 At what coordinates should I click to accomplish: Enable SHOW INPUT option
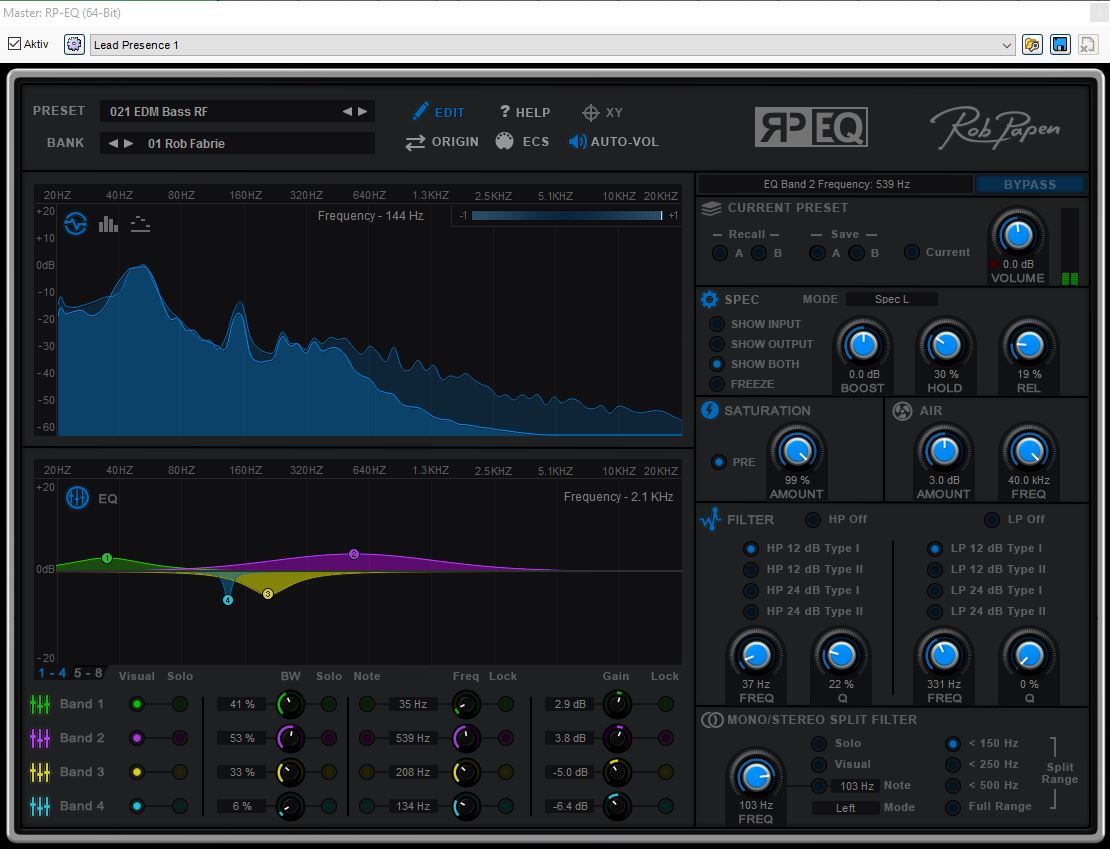(x=717, y=324)
